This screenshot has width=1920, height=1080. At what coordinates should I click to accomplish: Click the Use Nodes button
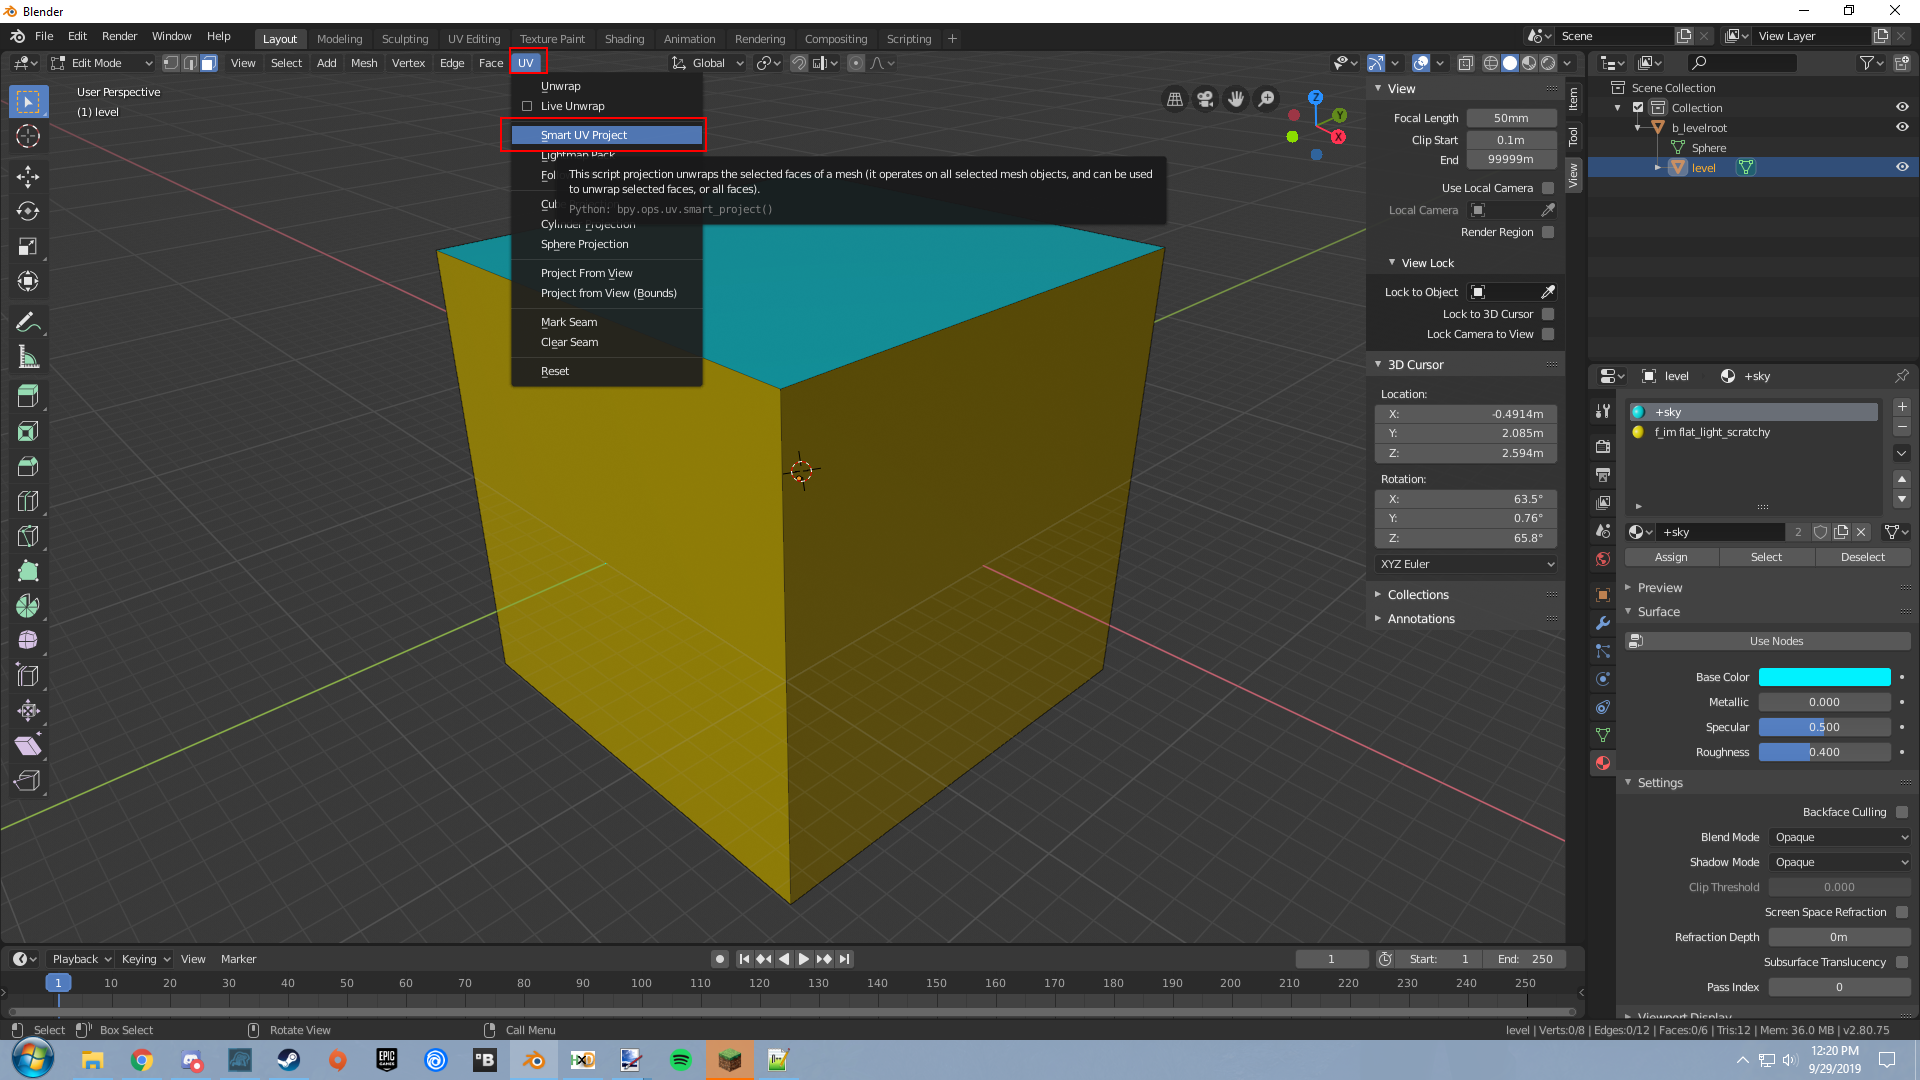1775,641
